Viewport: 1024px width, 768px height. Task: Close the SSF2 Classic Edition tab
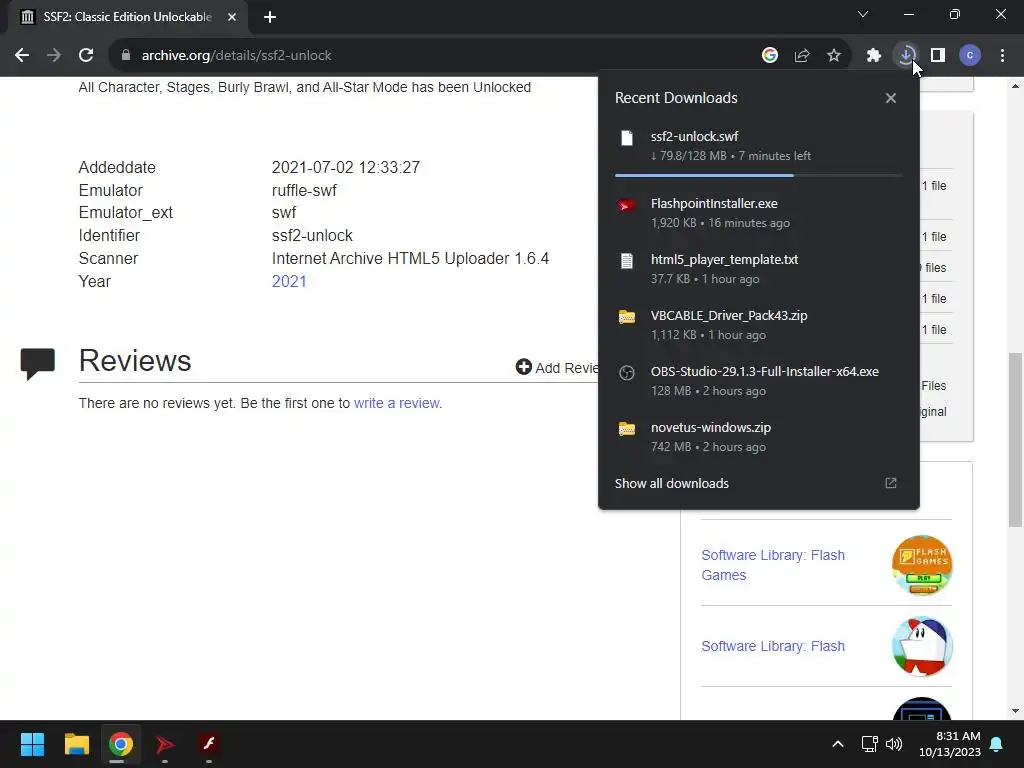pos(232,17)
